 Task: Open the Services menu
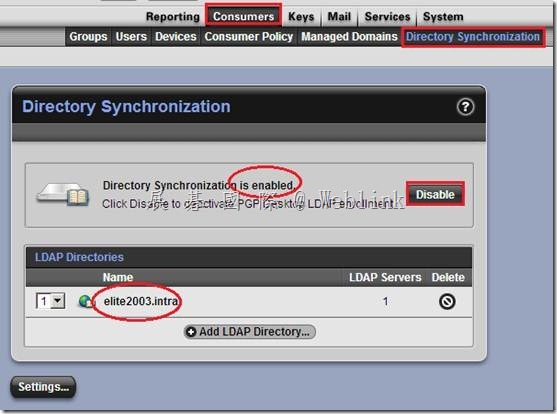[x=387, y=17]
